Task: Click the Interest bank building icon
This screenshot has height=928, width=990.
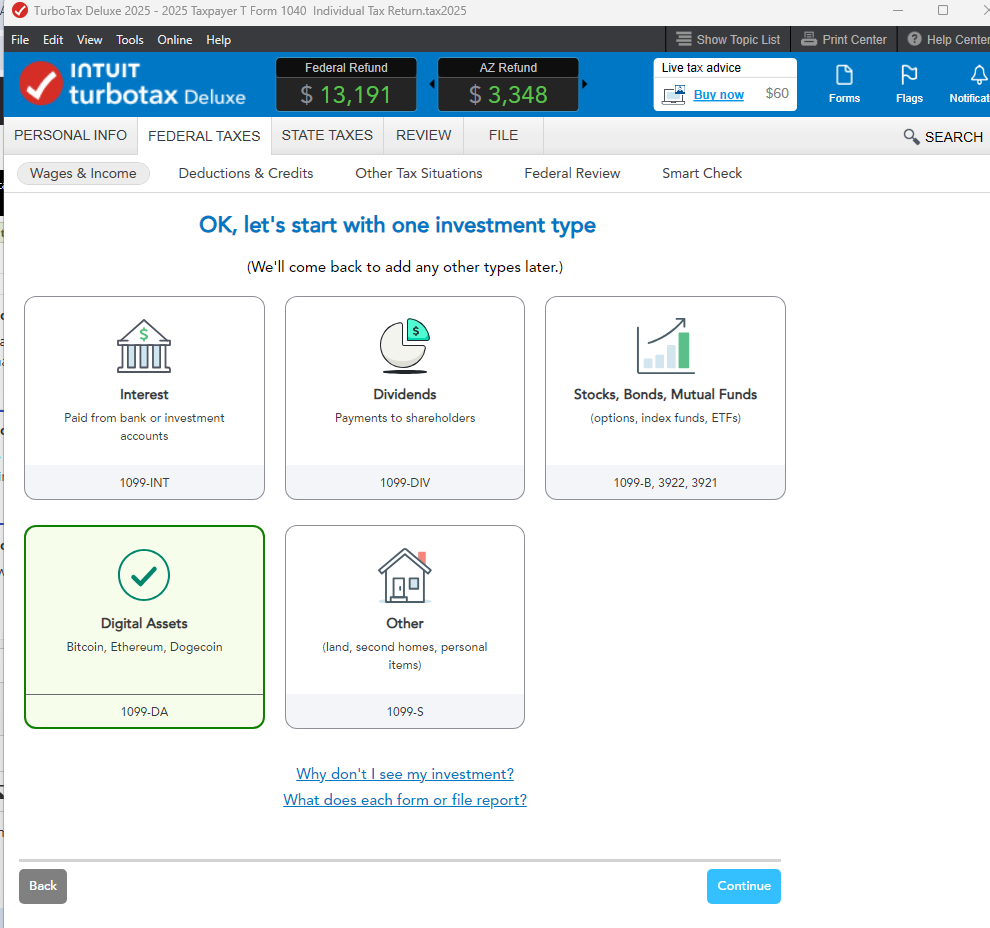Action: [144, 347]
